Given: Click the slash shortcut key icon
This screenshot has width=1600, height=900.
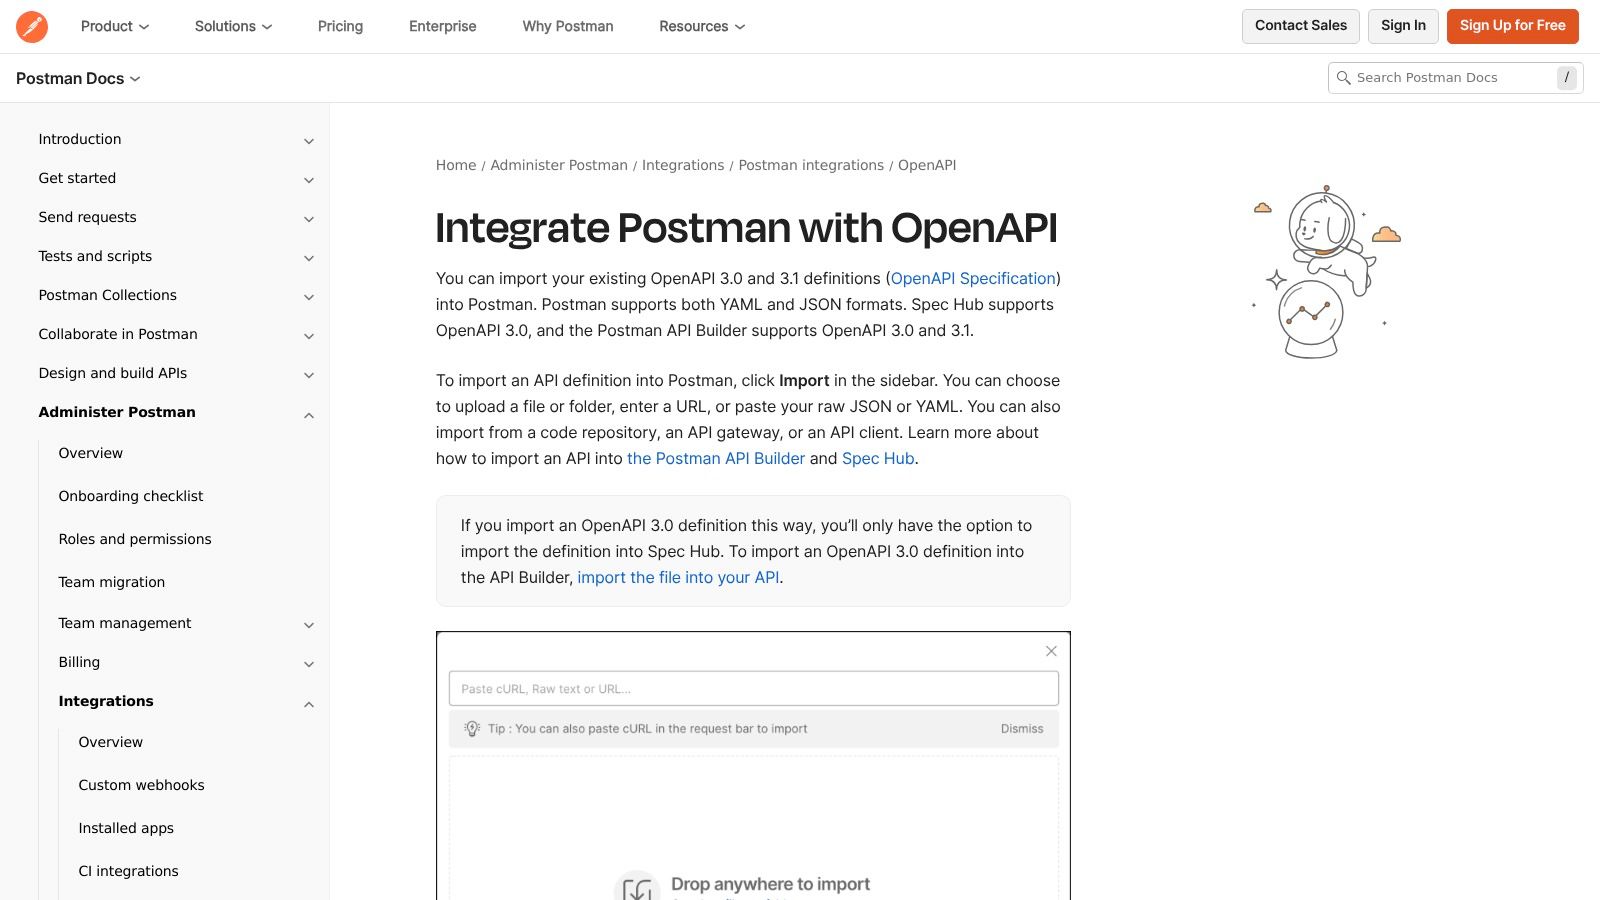Looking at the screenshot, I should click(x=1566, y=78).
